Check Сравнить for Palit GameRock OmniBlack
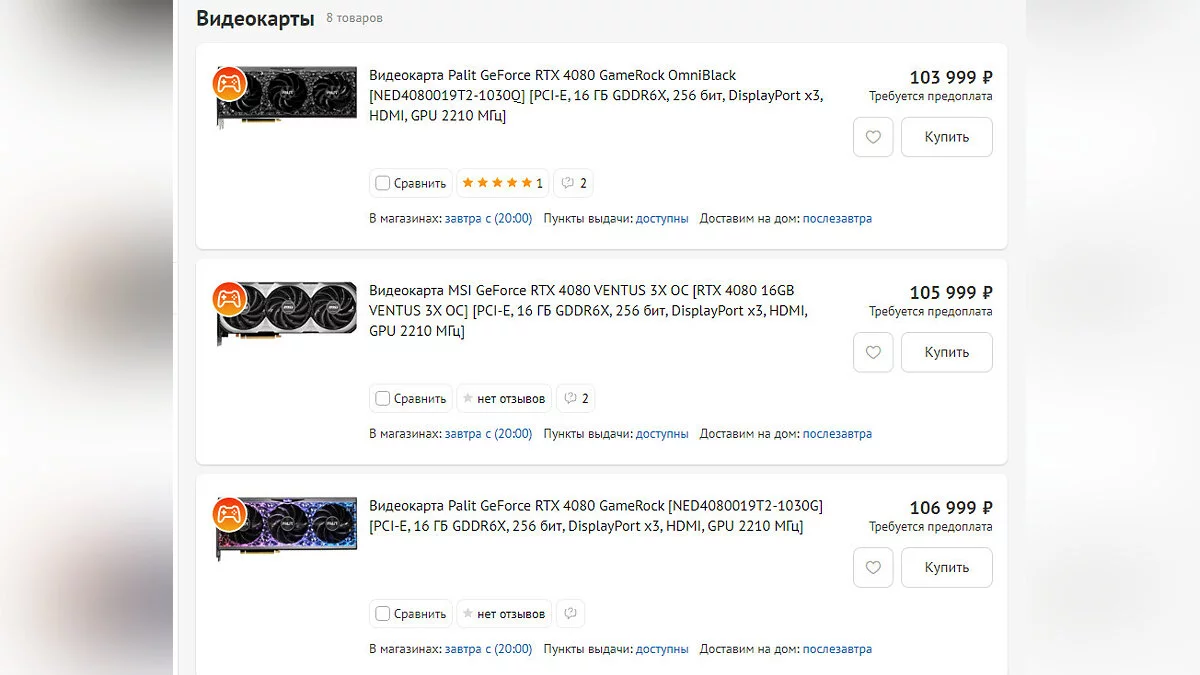1200x675 pixels. tap(410, 183)
